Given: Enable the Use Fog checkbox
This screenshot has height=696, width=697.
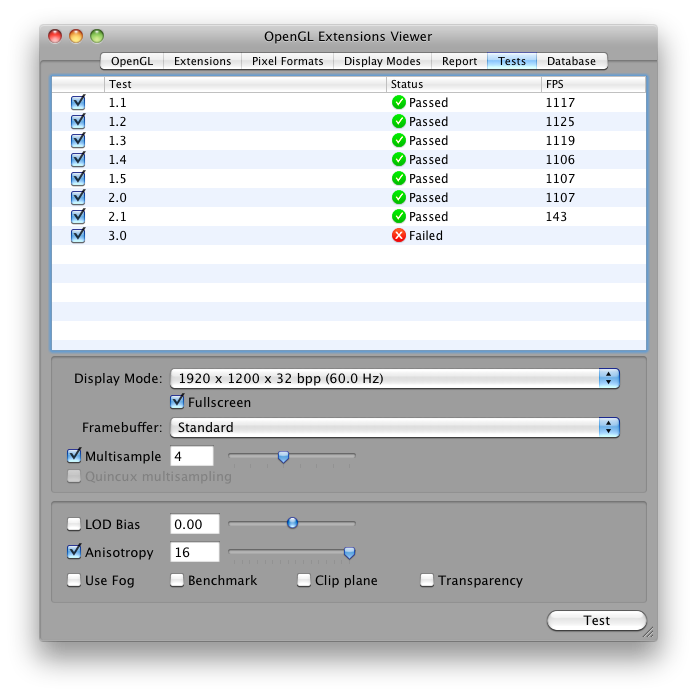Looking at the screenshot, I should [x=74, y=580].
